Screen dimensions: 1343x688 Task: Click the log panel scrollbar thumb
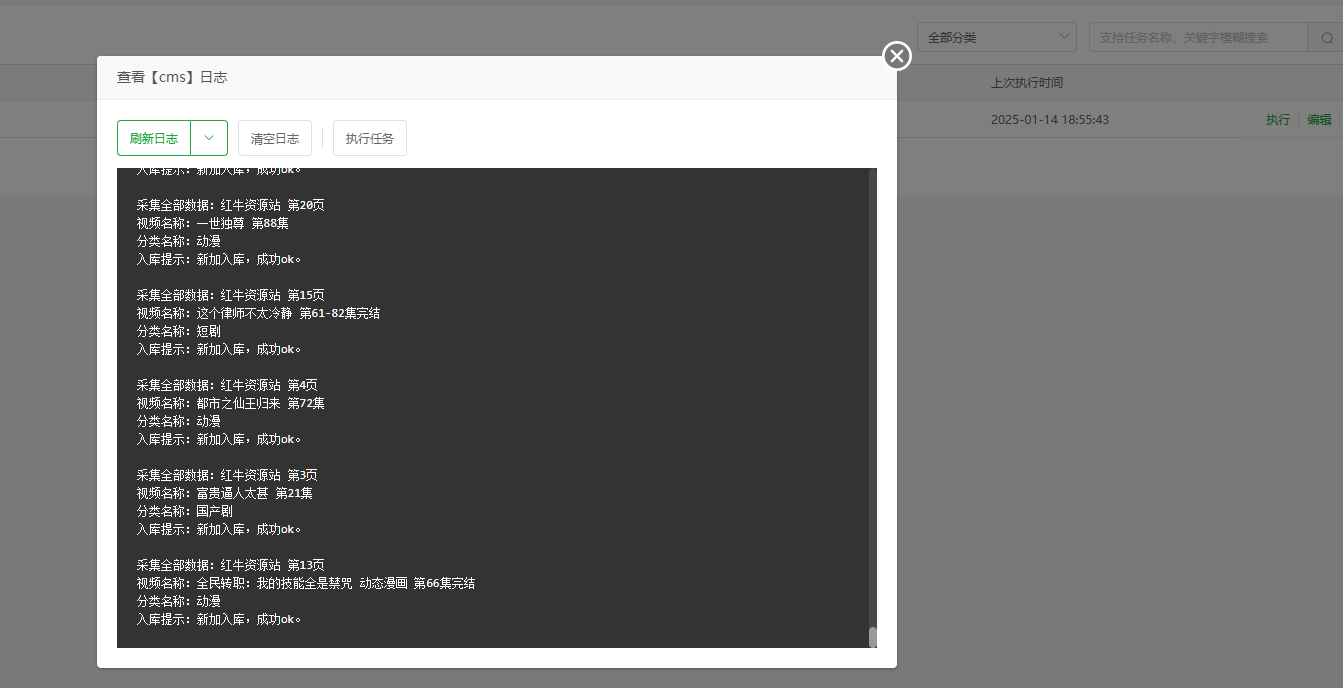click(x=872, y=637)
